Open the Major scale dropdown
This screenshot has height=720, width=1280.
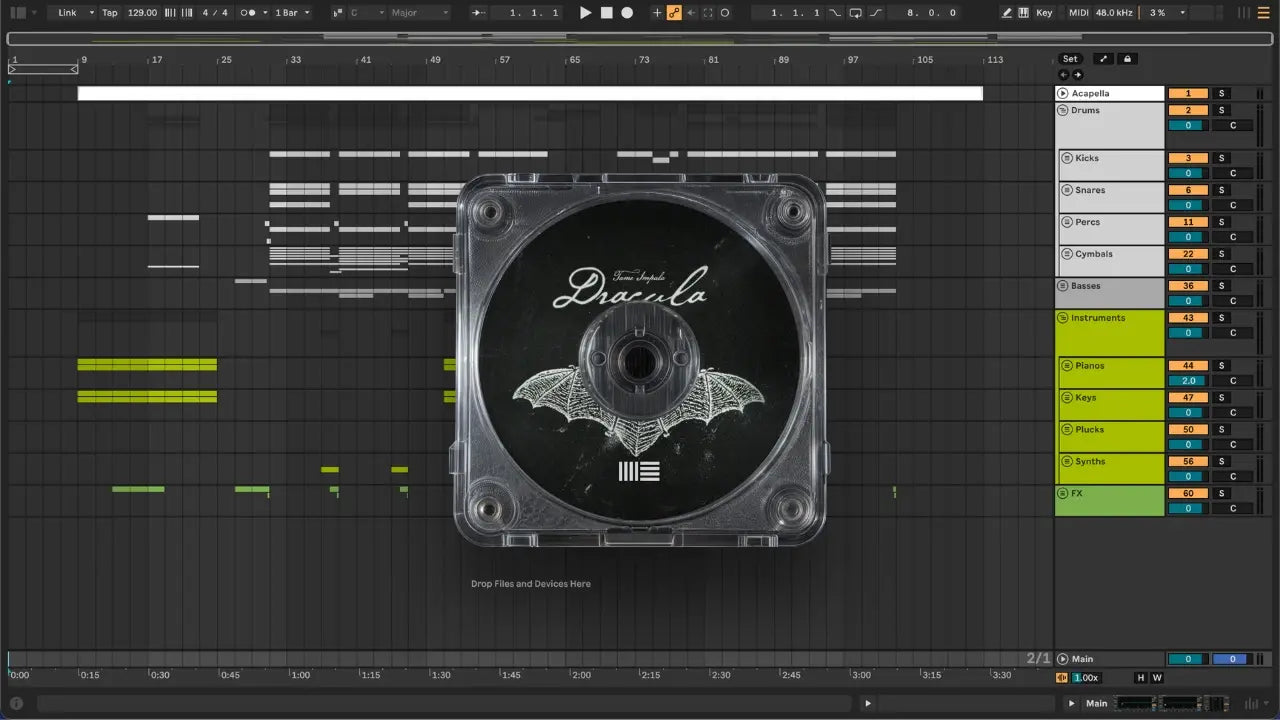[420, 13]
